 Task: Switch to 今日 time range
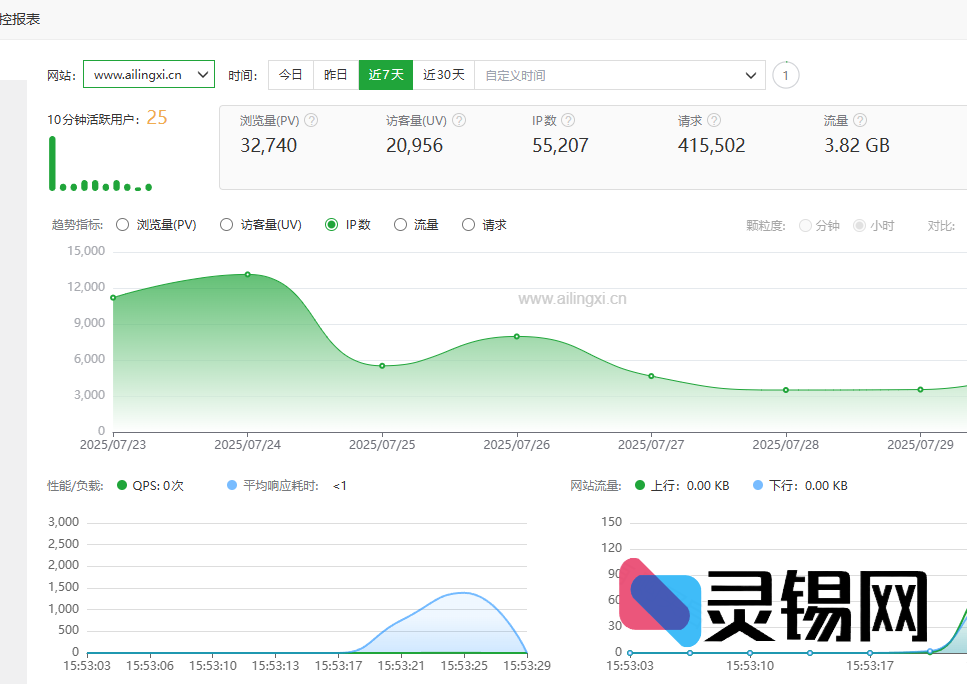(x=290, y=75)
